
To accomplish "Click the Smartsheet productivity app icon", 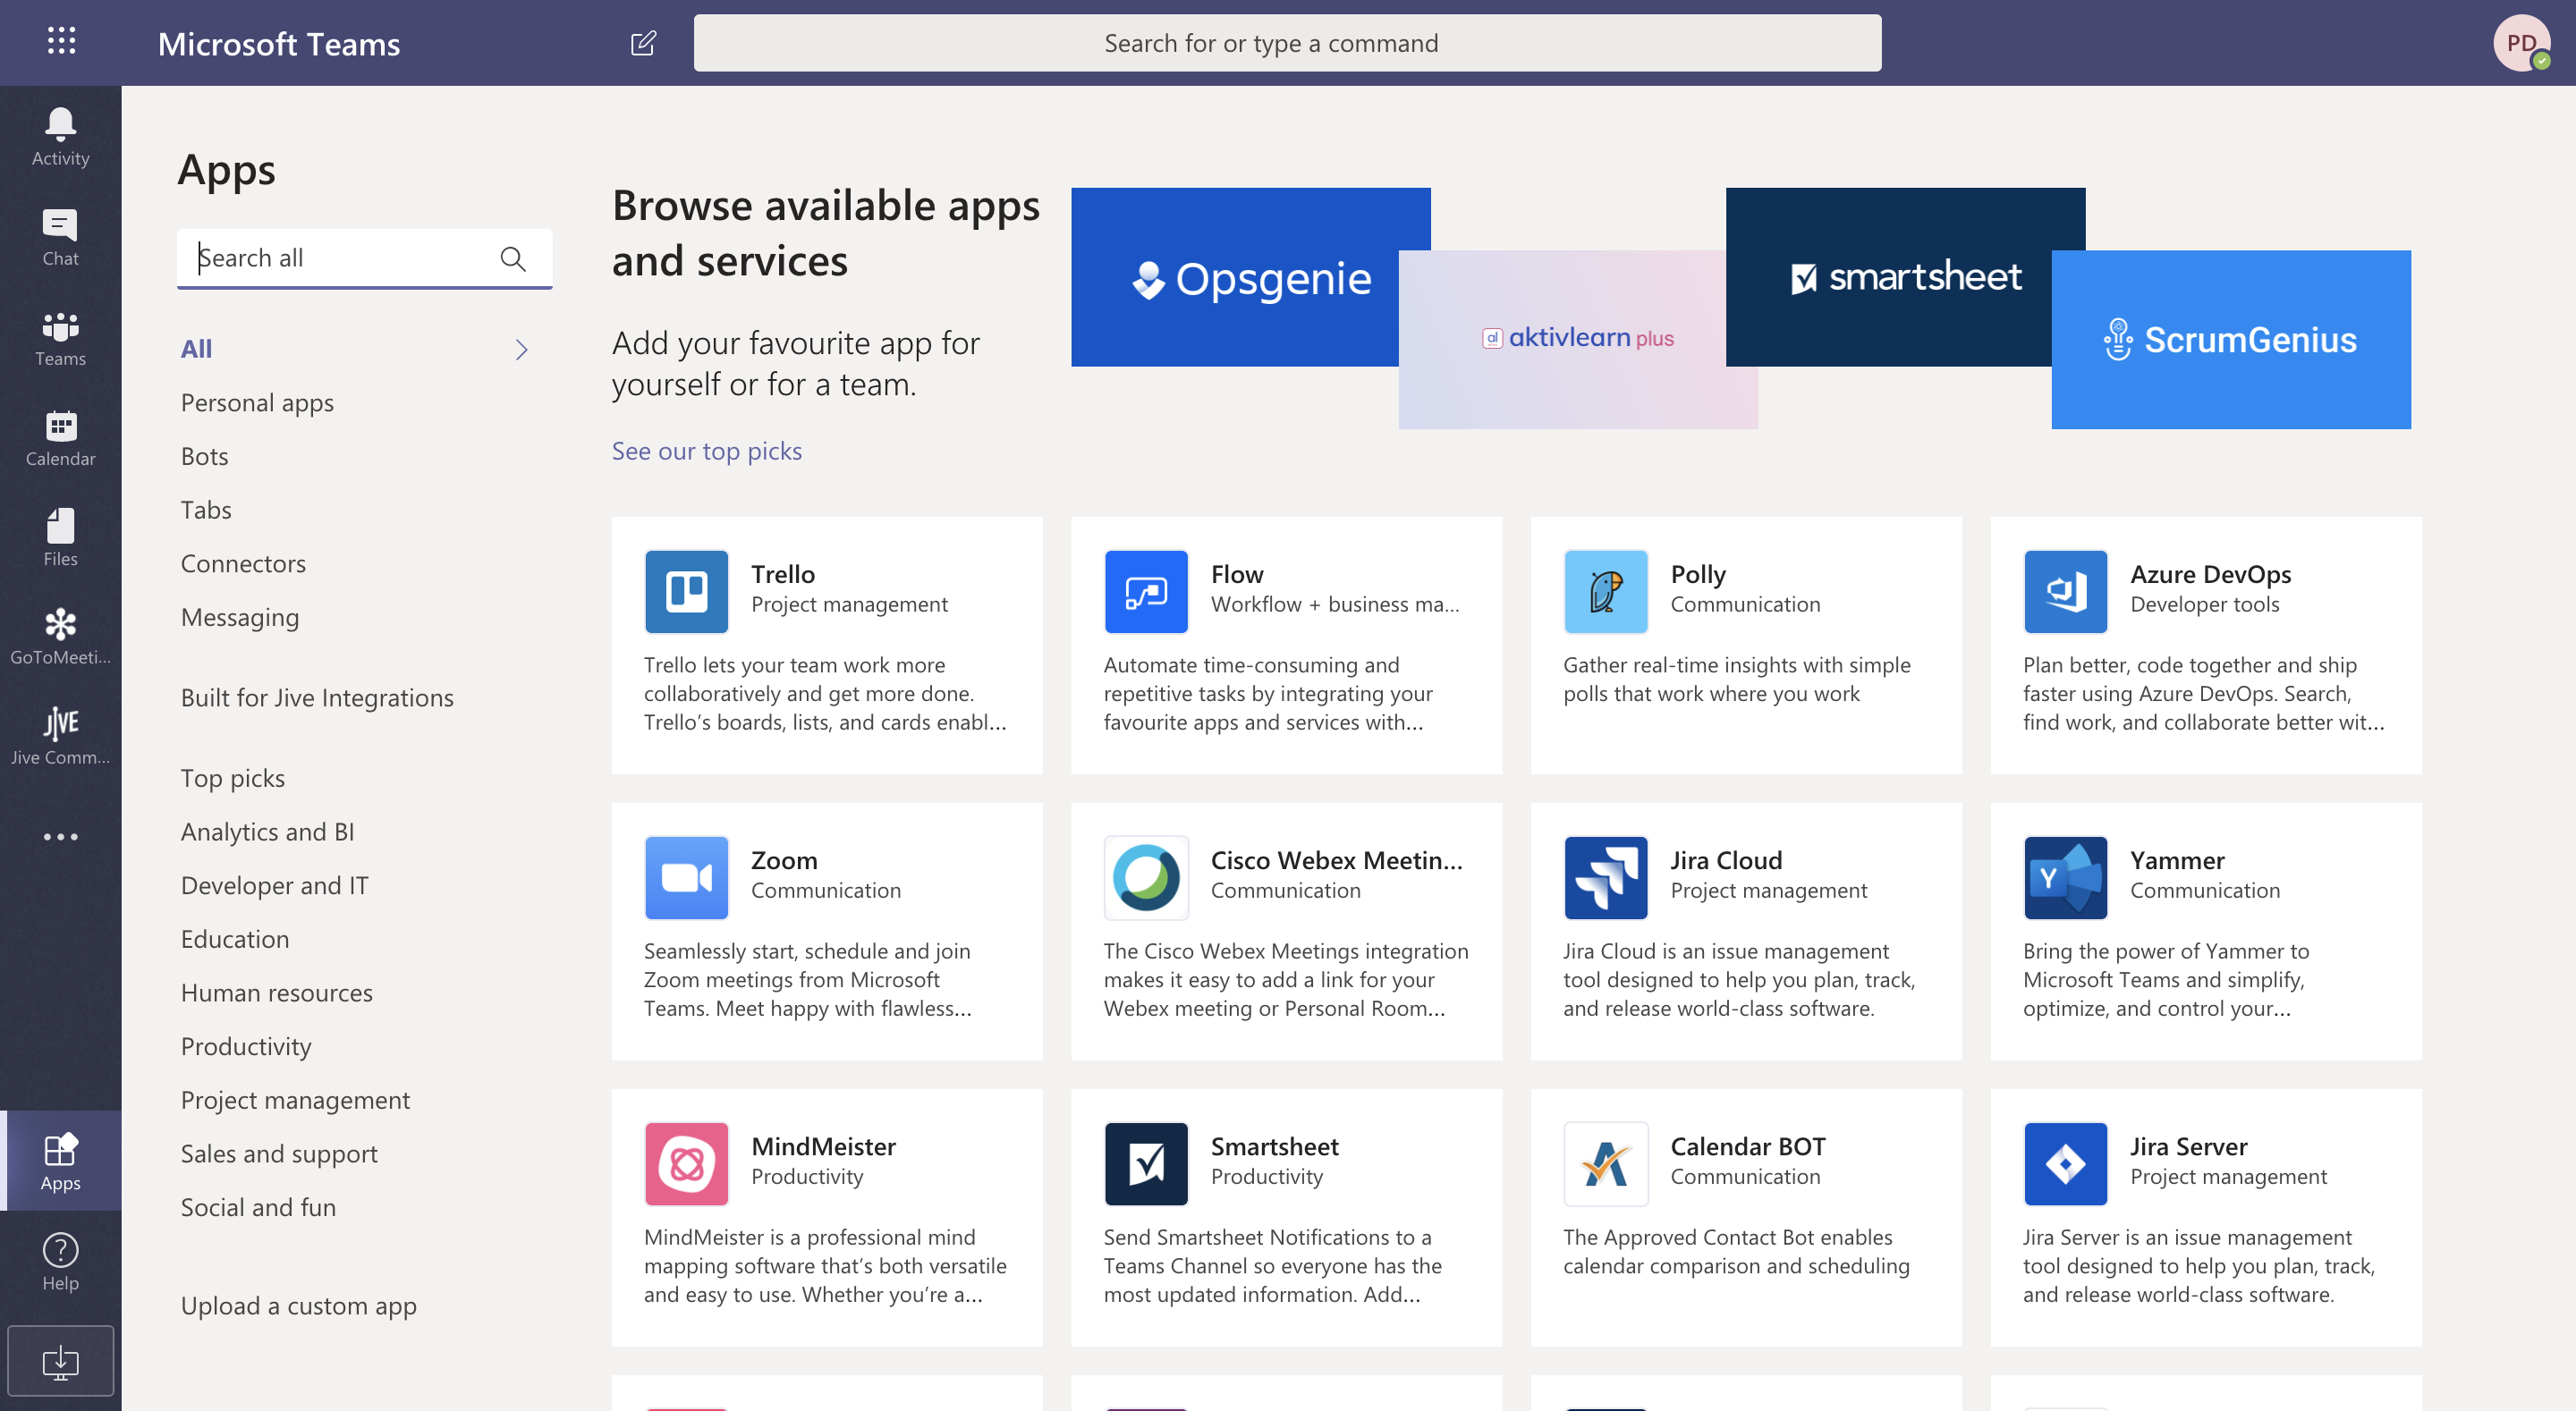I will 1146,1162.
